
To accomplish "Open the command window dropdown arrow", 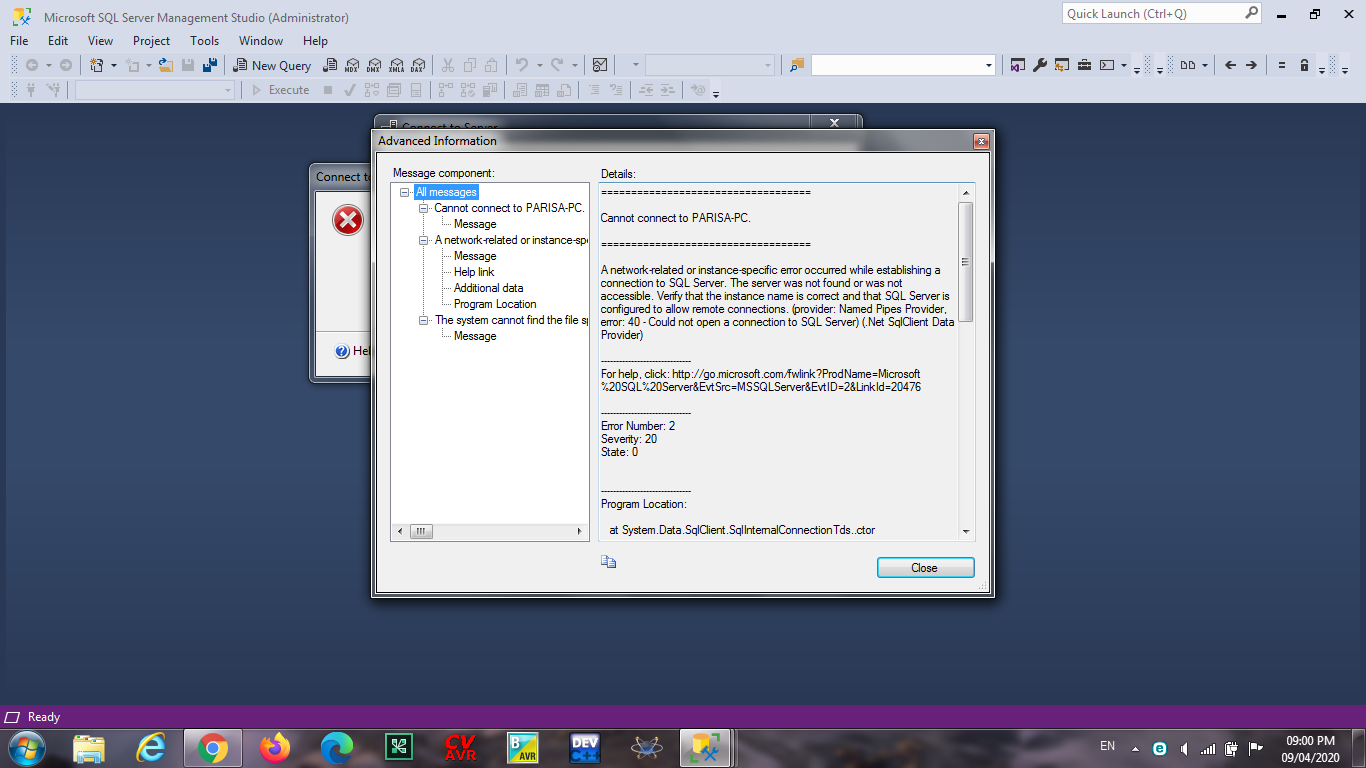I will click(1124, 65).
